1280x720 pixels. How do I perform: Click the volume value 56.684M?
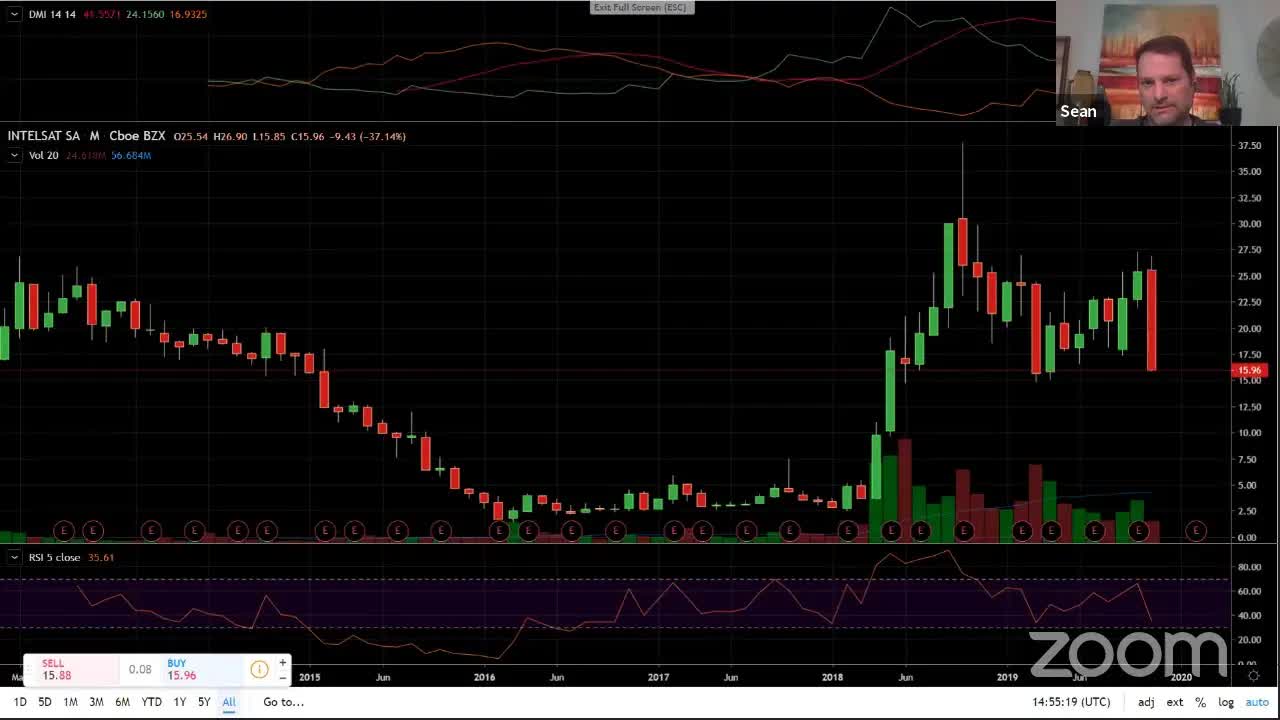(131, 155)
